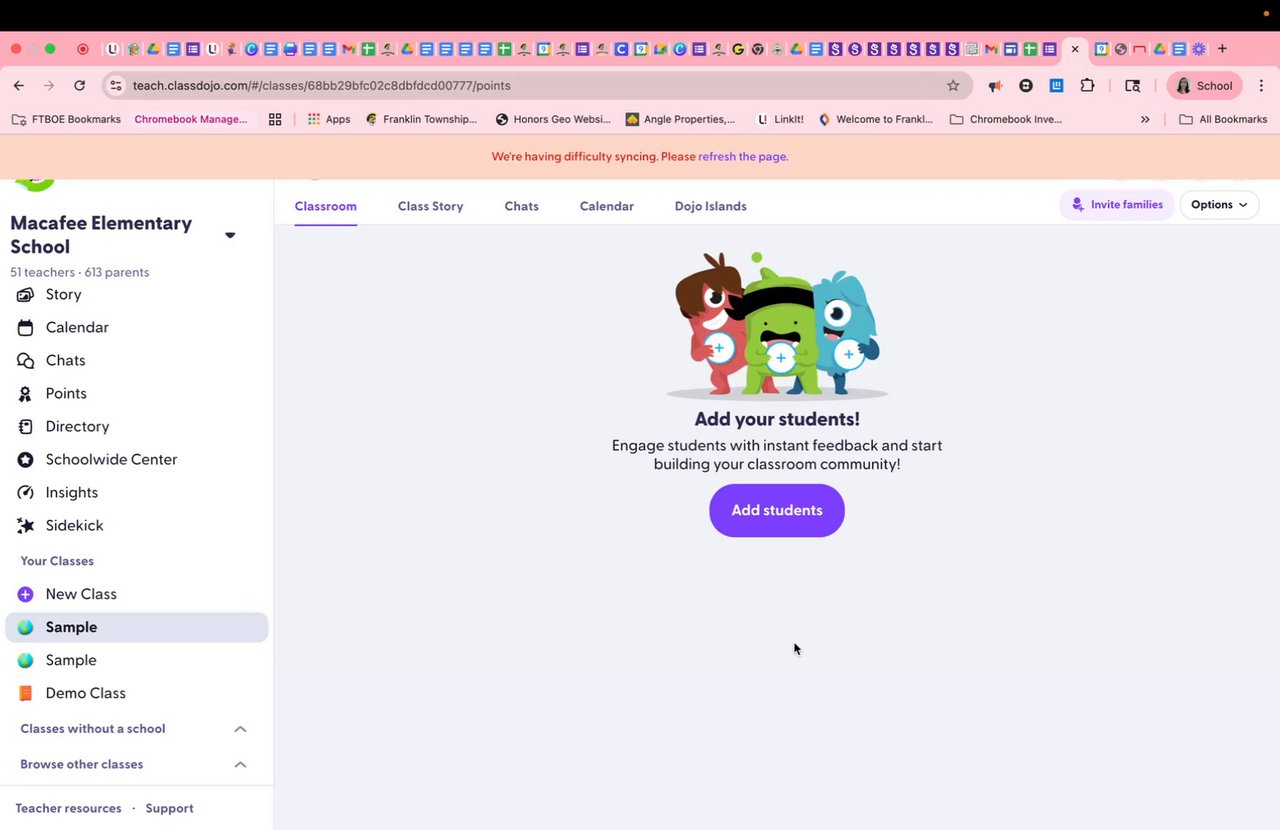The image size is (1280, 830).
Task: Click the refresh the page link
Action: 743,157
